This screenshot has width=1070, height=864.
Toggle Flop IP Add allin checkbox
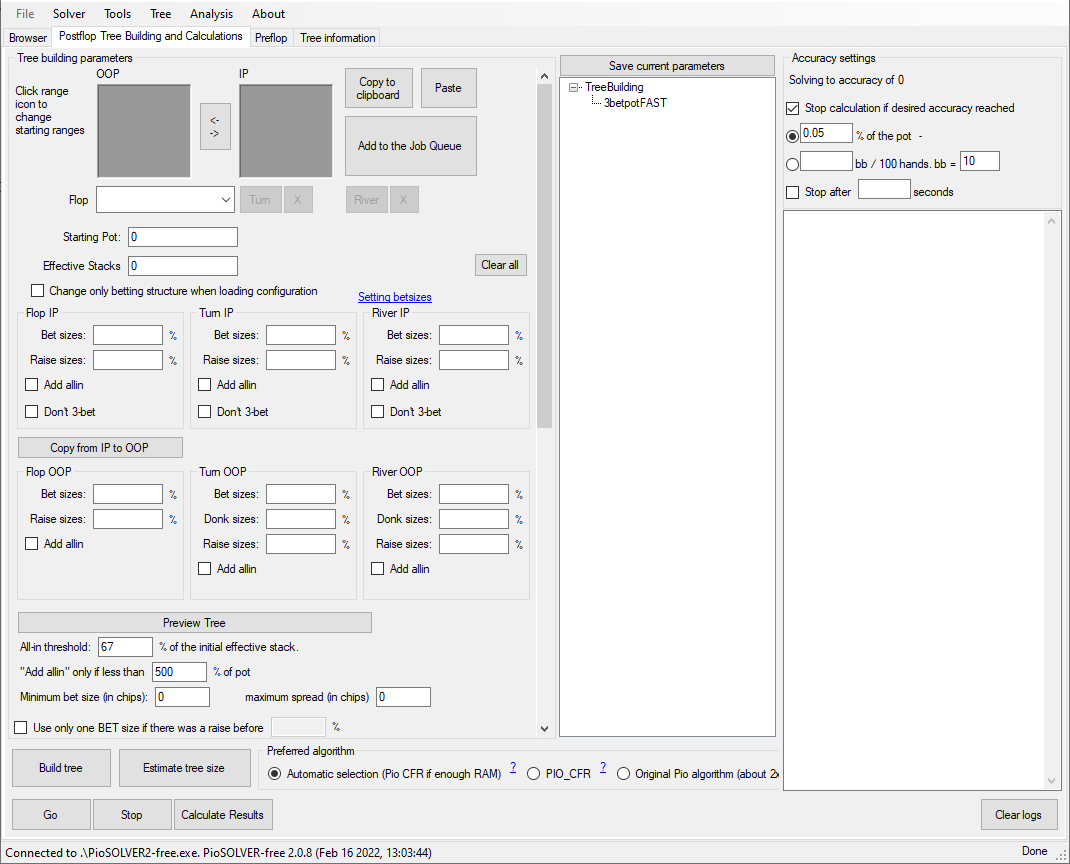point(31,385)
